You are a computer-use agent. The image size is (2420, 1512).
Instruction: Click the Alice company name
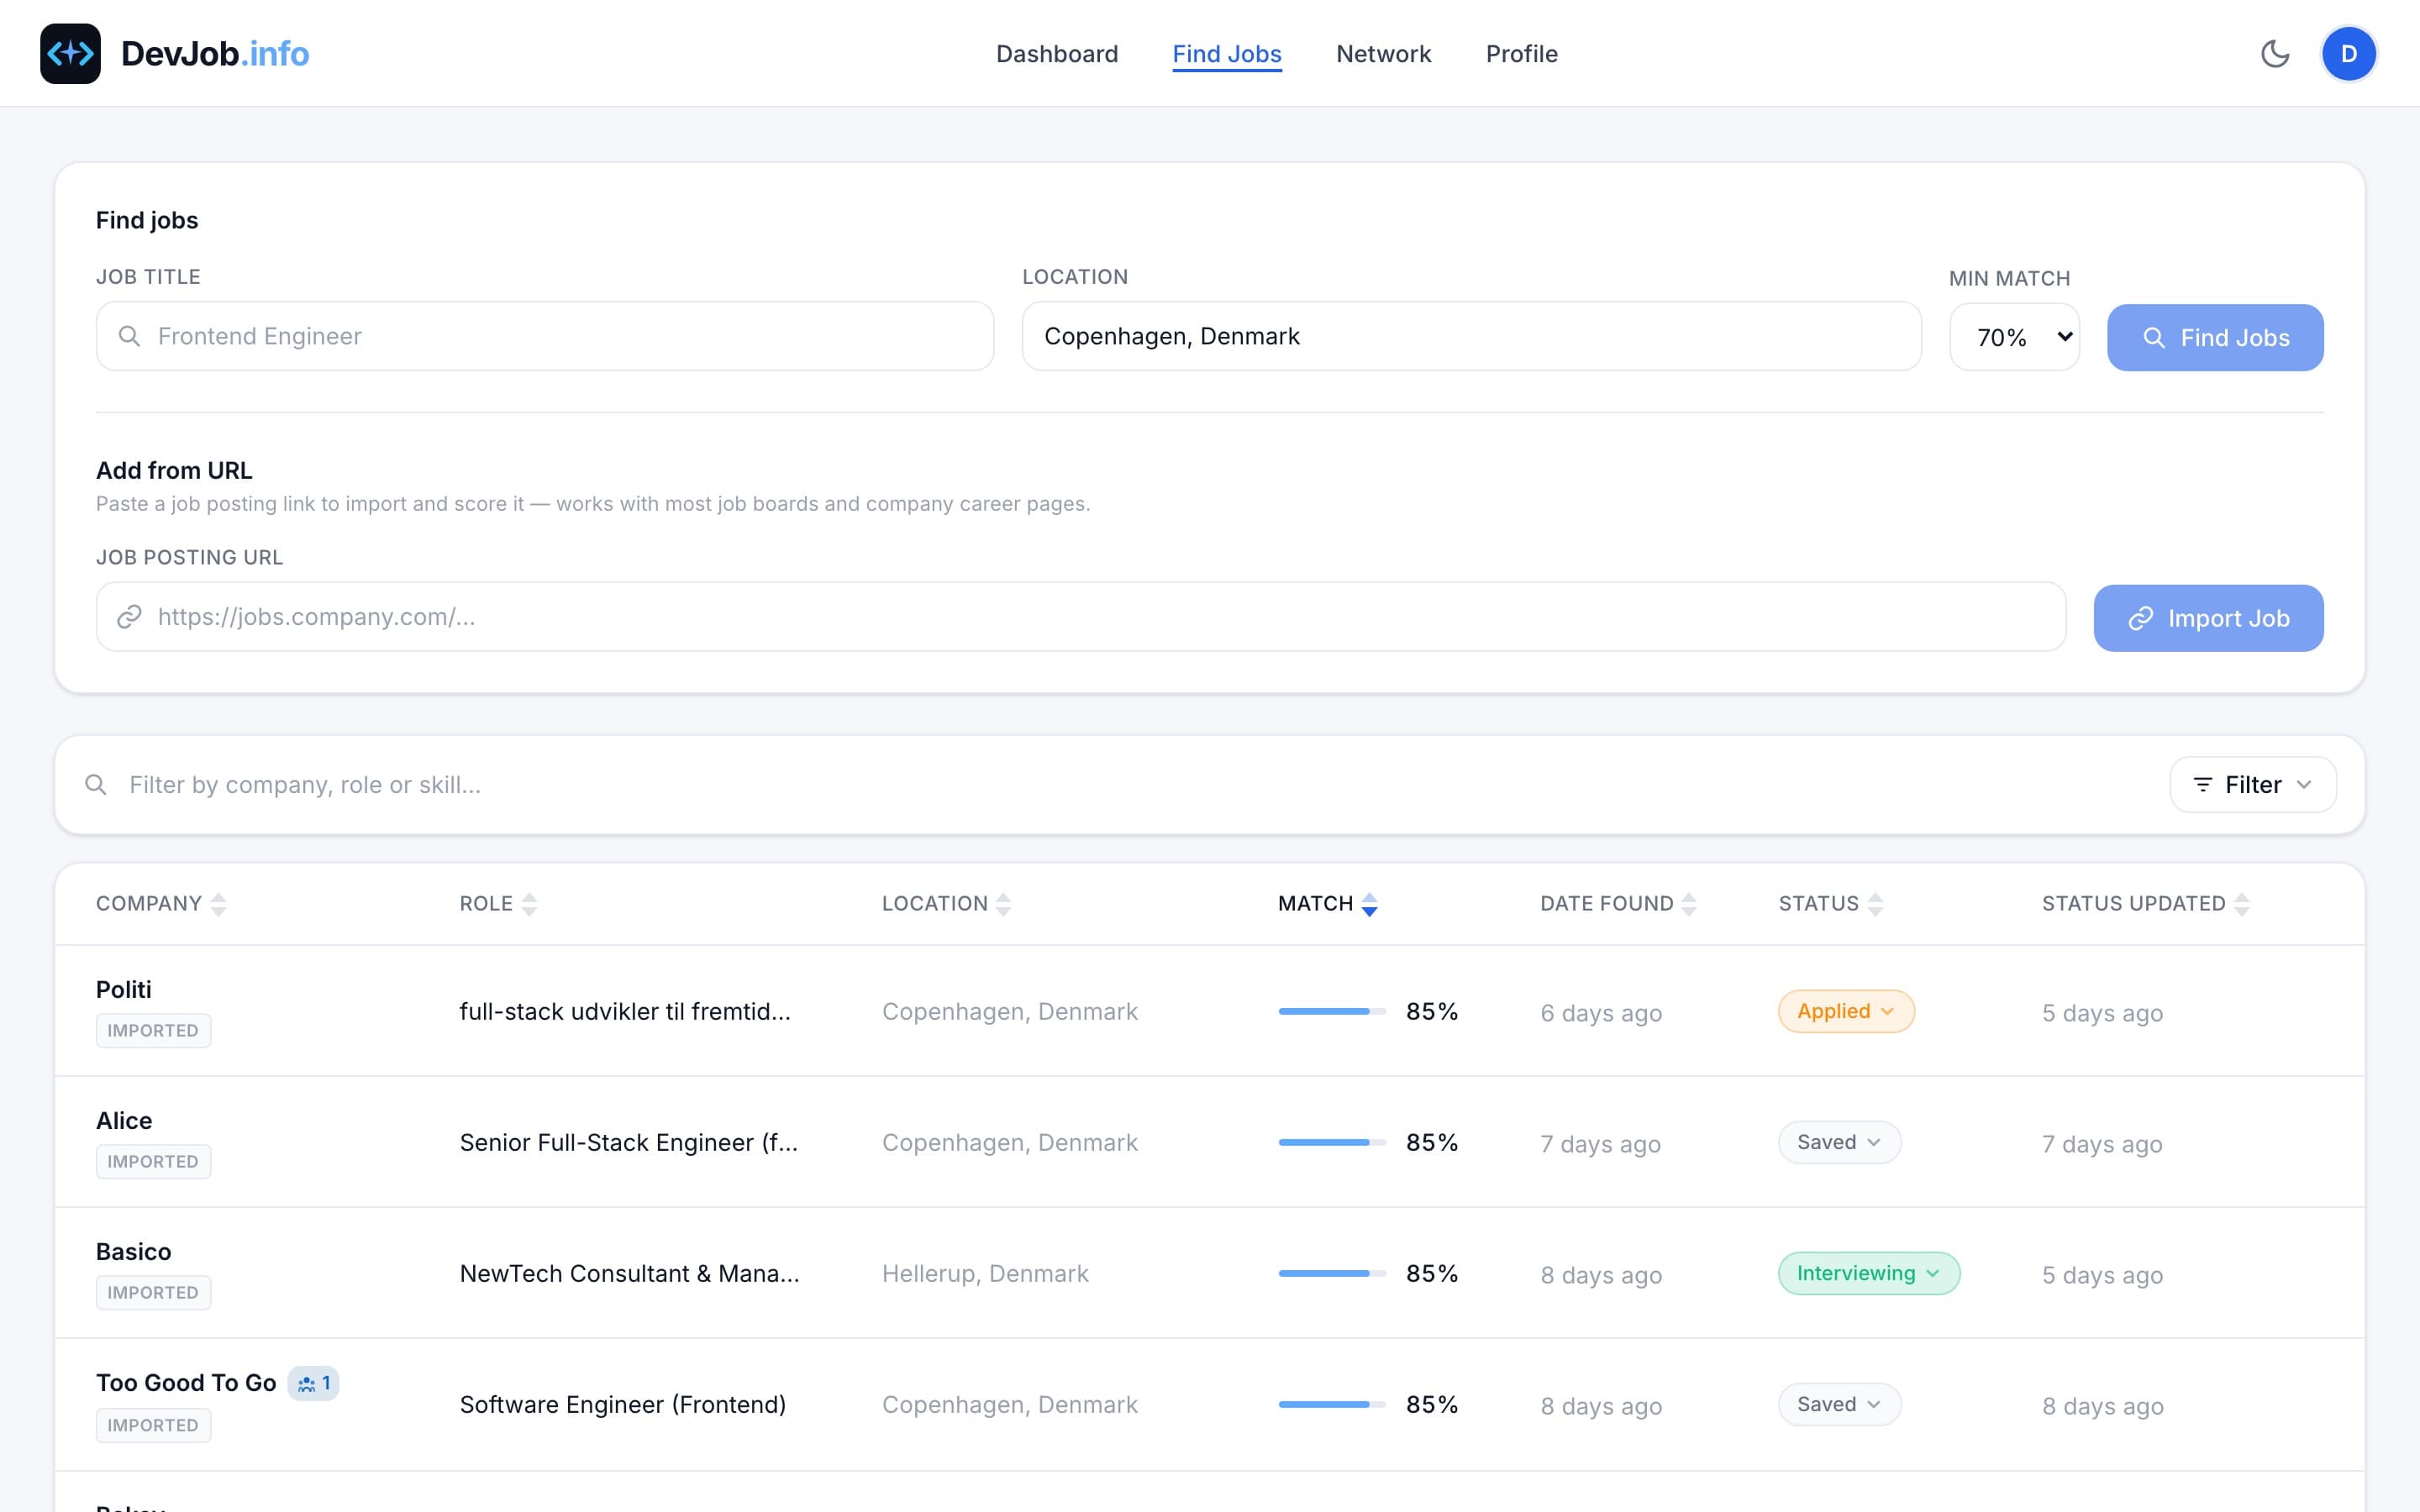tap(124, 1120)
